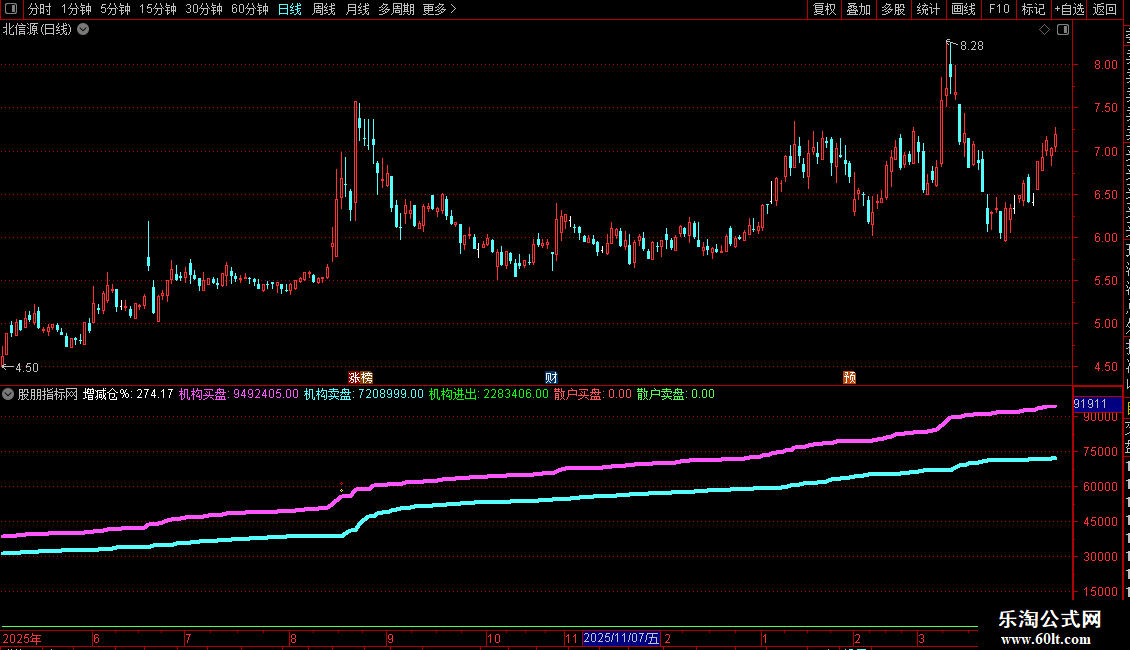This screenshot has width=1130, height=650.
Task: Open the 画线 drawing tools
Action: point(963,9)
